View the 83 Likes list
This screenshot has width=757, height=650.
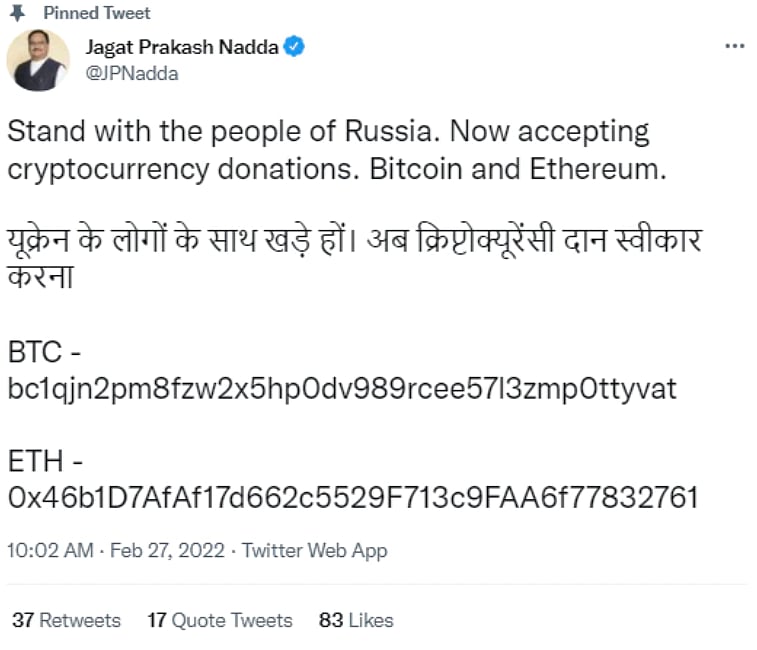356,620
